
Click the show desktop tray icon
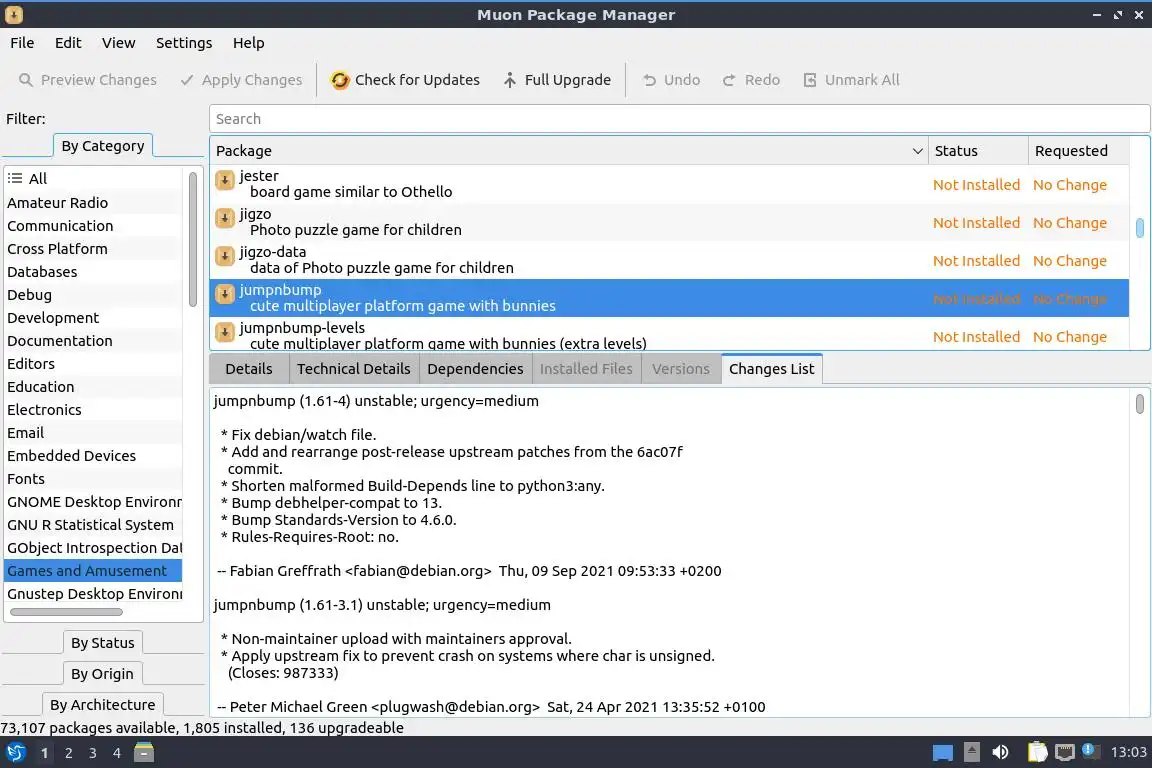[x=943, y=753]
